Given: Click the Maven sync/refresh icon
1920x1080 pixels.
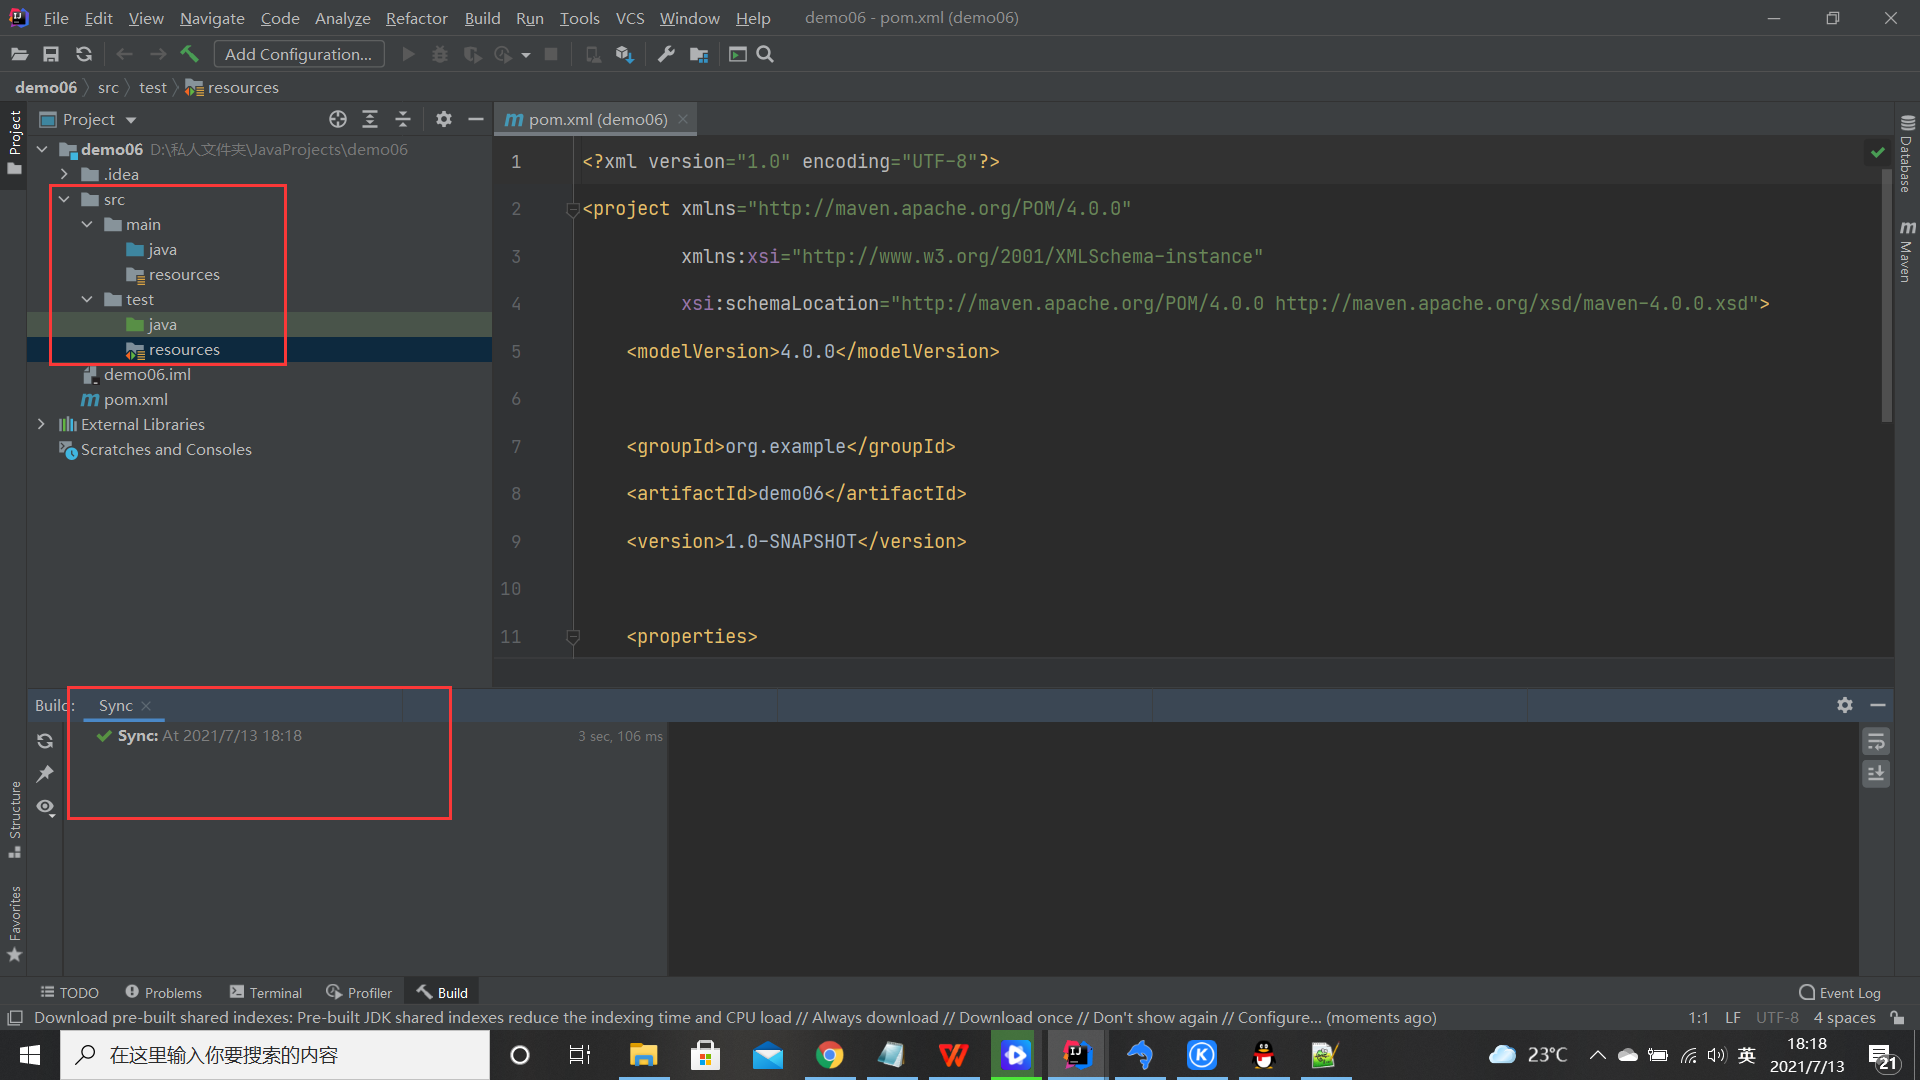Looking at the screenshot, I should click(45, 740).
